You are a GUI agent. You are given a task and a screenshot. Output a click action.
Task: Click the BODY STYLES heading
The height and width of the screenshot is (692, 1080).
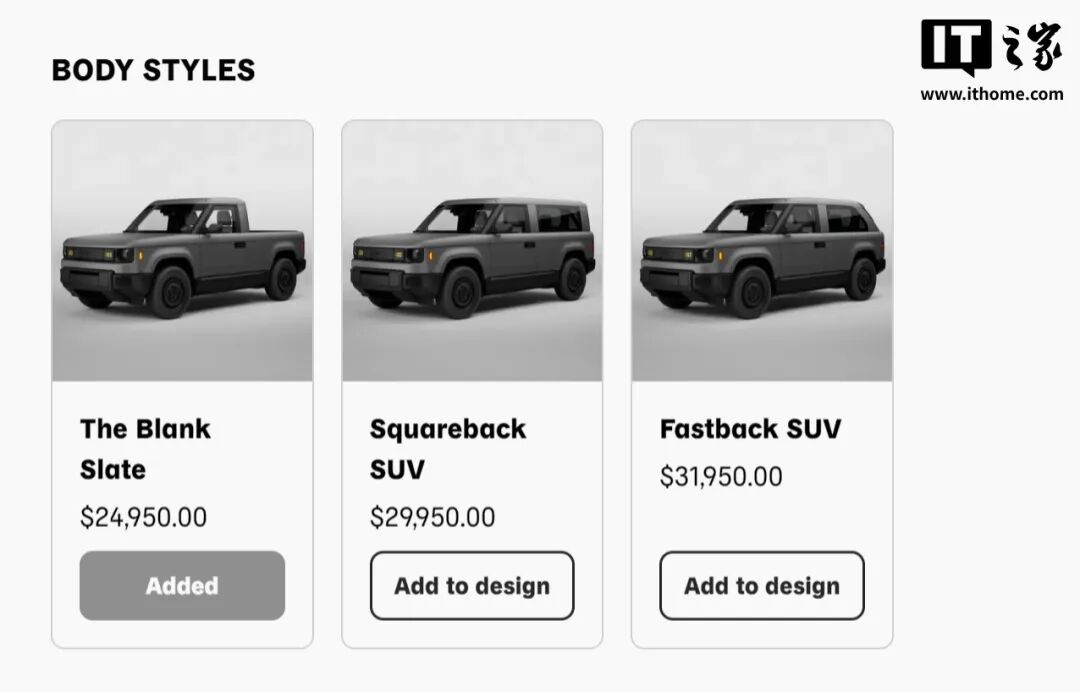pos(154,70)
